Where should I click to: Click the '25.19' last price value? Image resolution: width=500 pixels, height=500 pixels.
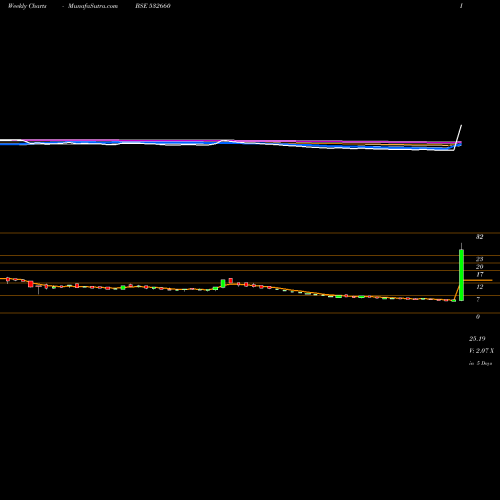477,339
